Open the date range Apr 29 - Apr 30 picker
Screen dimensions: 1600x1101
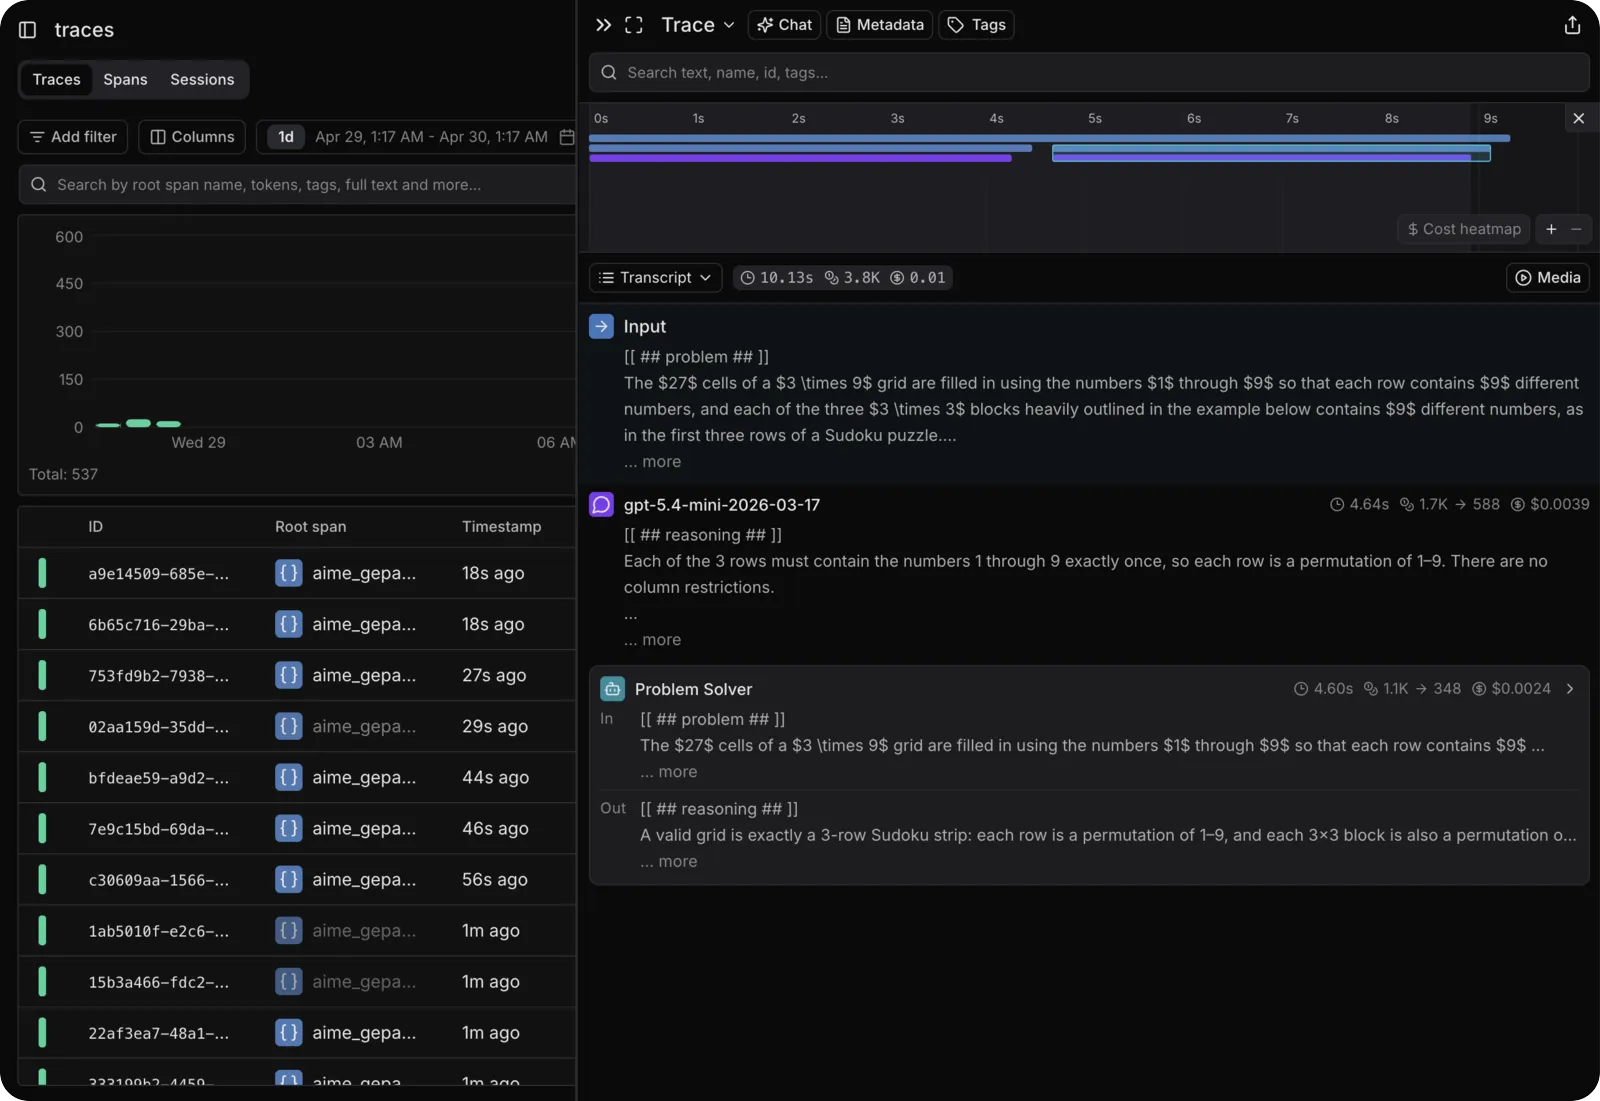click(x=431, y=137)
